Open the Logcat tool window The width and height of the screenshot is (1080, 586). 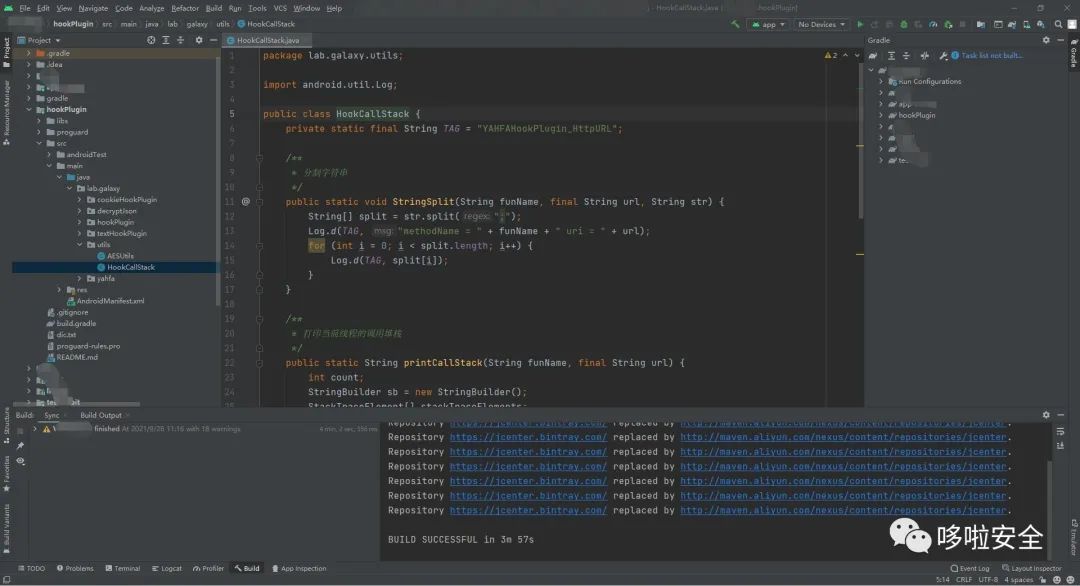167,568
